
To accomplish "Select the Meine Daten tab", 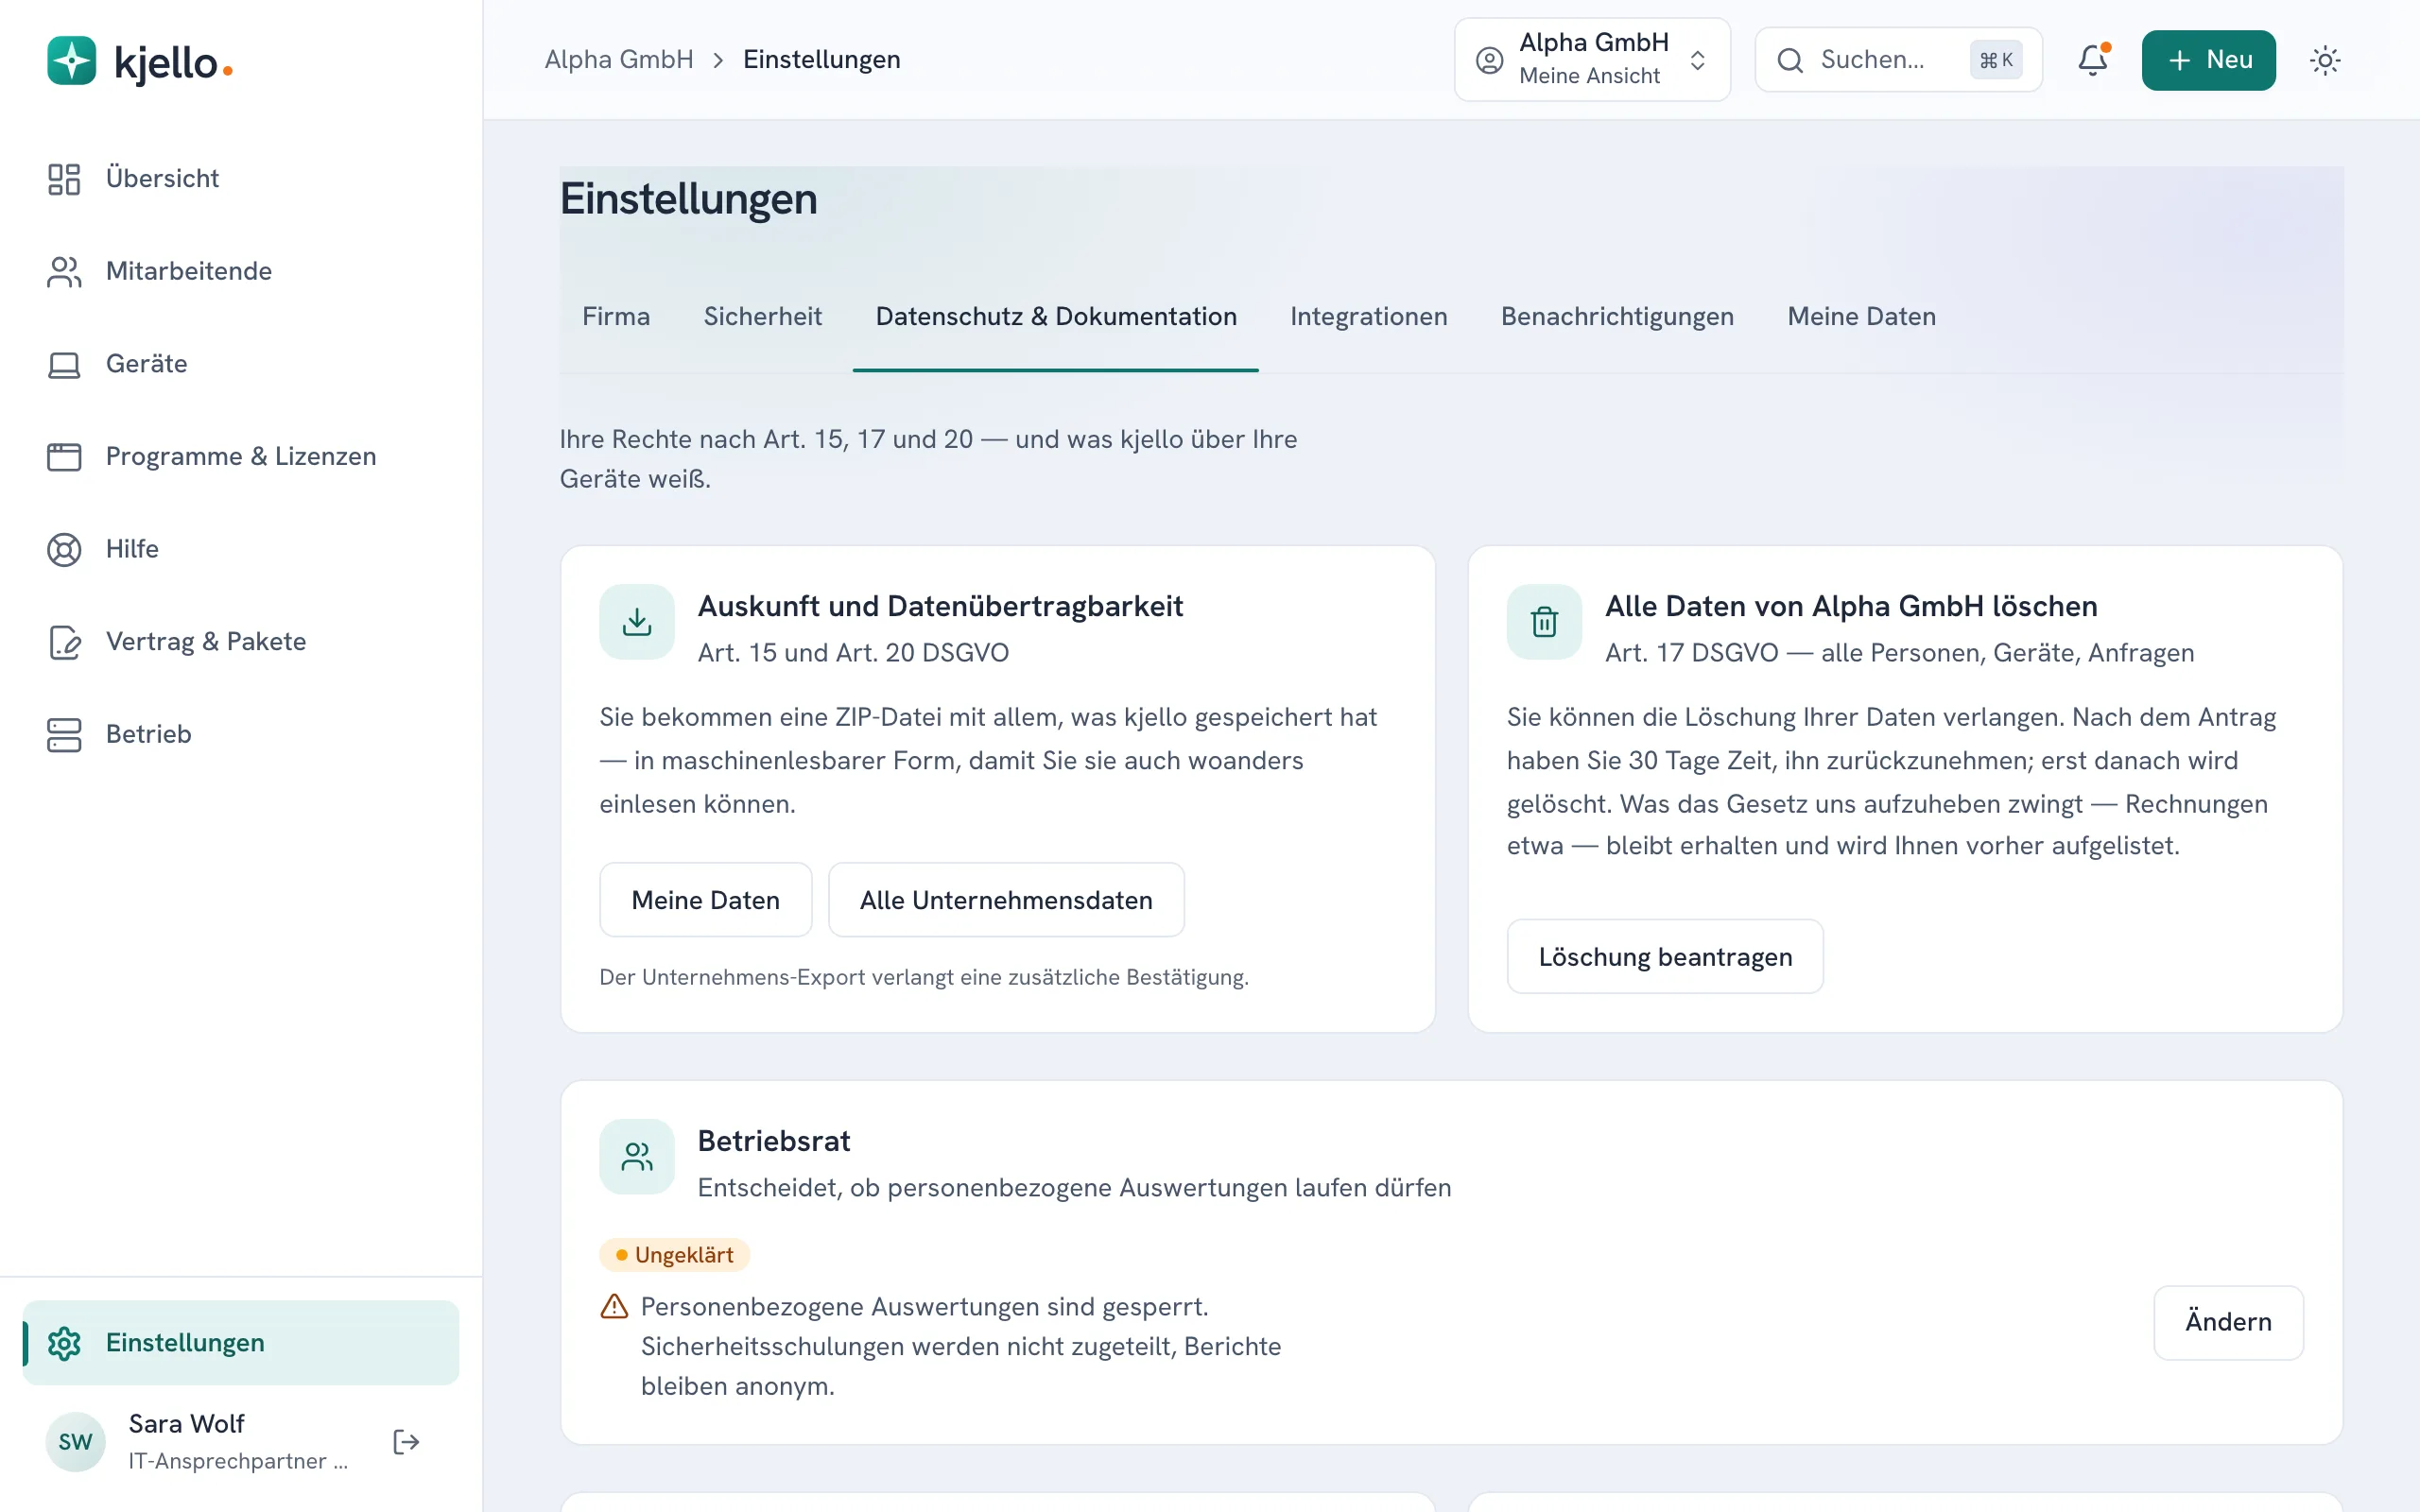I will pyautogui.click(x=1861, y=317).
